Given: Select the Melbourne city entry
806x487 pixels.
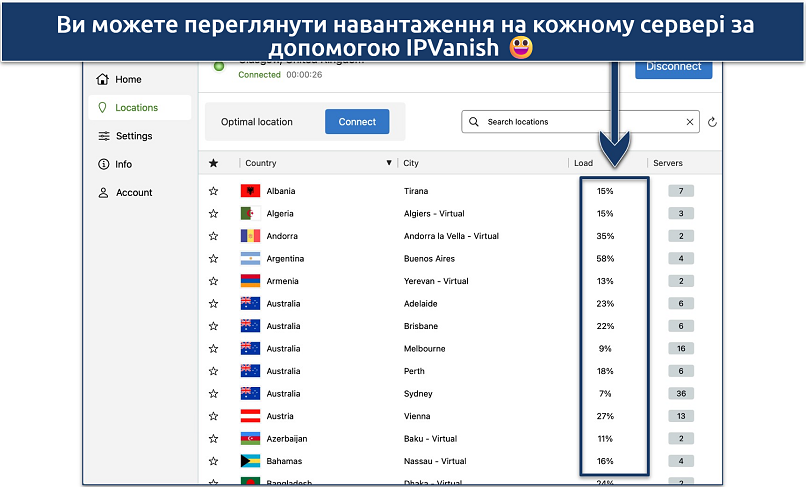Looking at the screenshot, I should [x=425, y=349].
